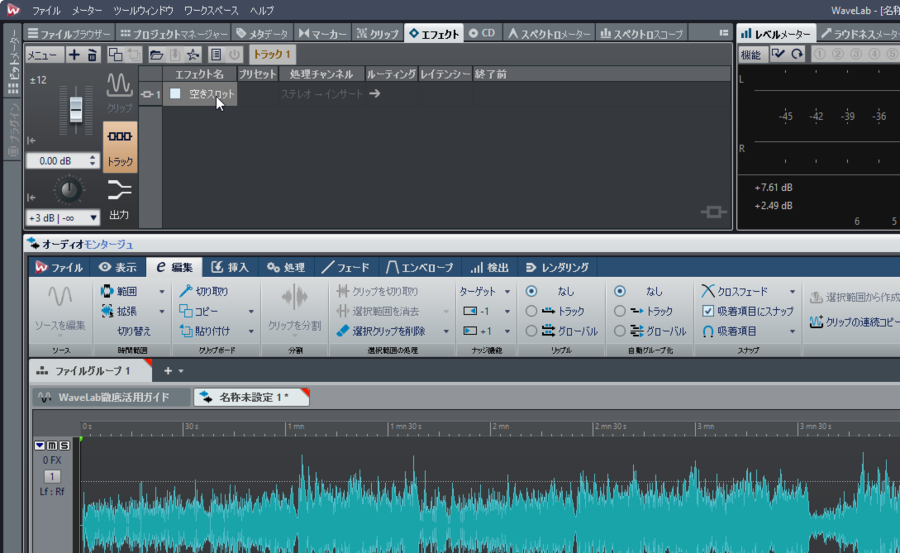Click the copy effects icon

[x=115, y=55]
